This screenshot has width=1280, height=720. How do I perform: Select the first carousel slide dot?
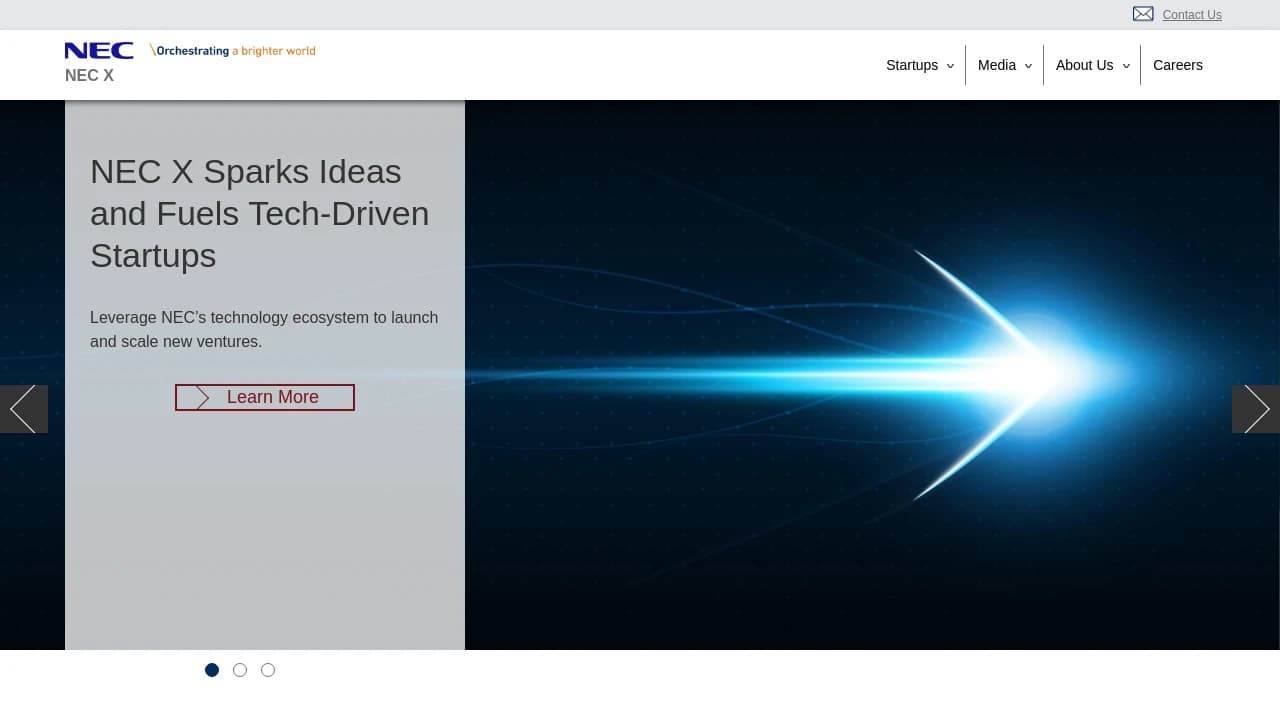click(x=212, y=670)
